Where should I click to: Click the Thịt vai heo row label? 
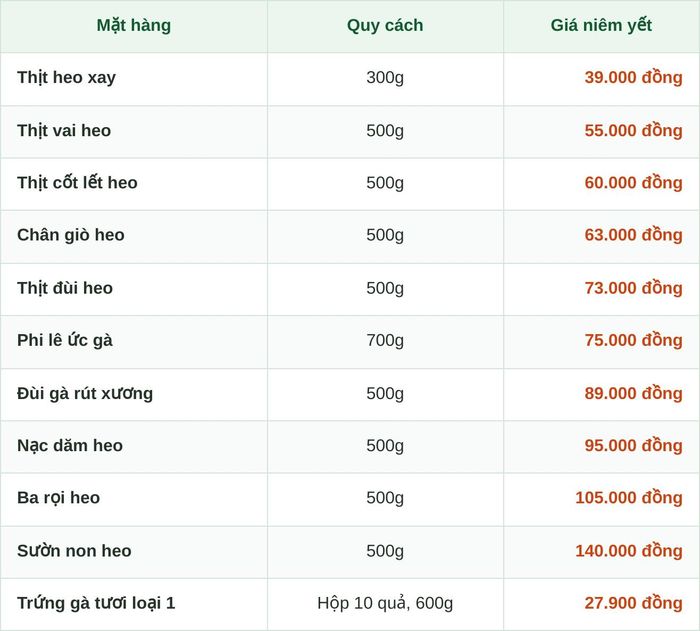coord(64,130)
